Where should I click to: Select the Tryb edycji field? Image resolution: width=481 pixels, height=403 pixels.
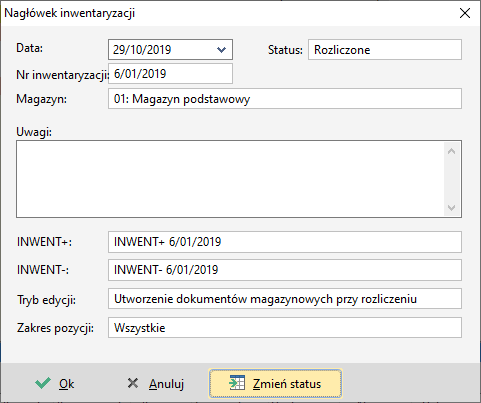click(x=285, y=299)
